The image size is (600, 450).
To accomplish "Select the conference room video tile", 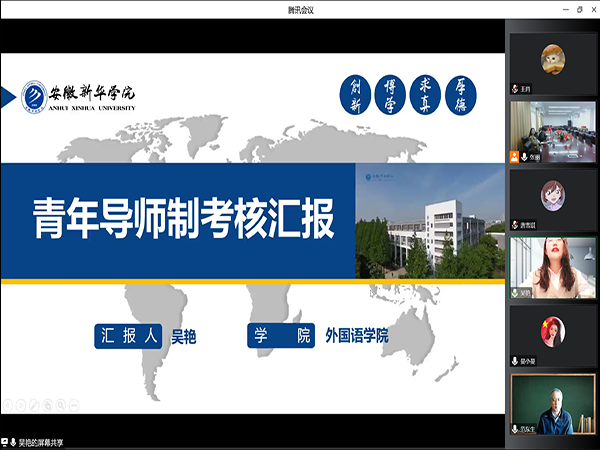I will 554,131.
